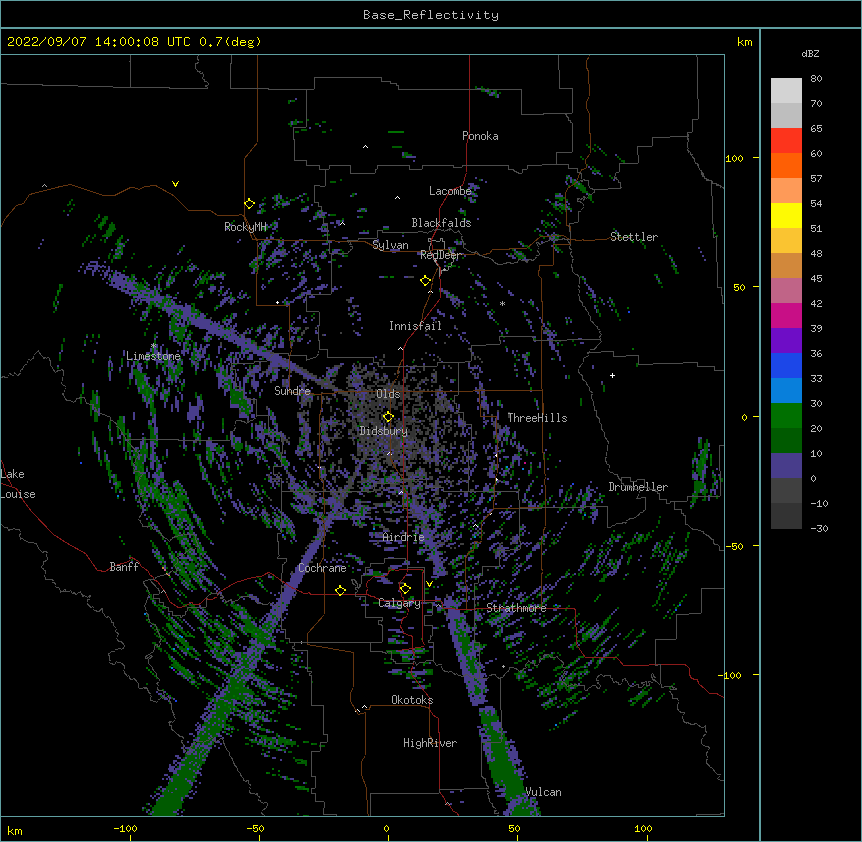Select the Blackfalds map label

[441, 223]
